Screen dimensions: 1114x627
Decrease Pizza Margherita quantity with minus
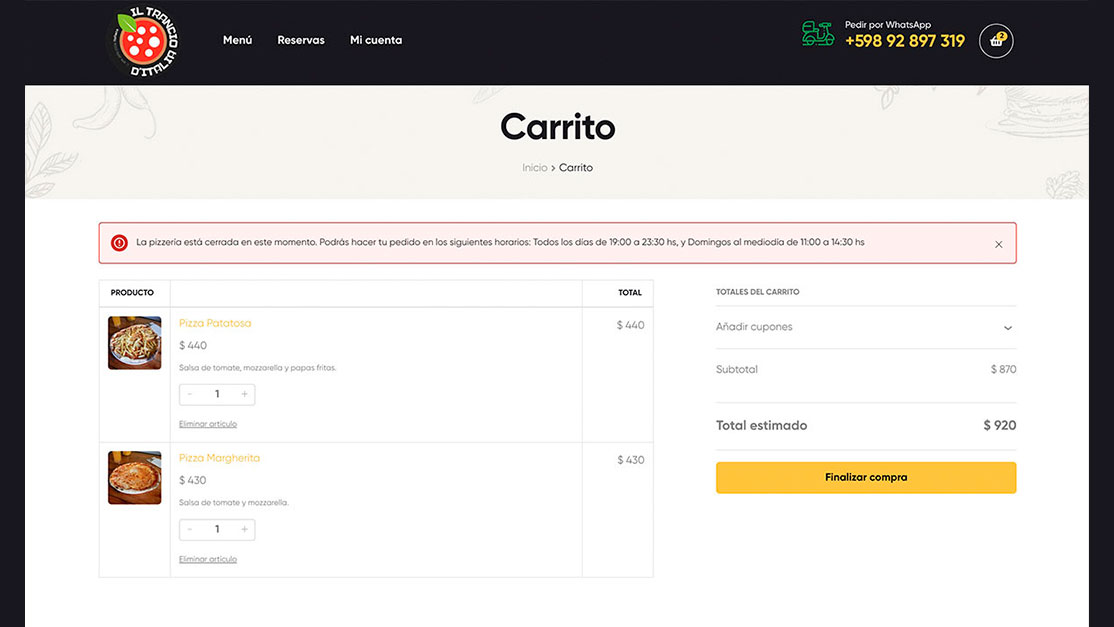pos(190,529)
